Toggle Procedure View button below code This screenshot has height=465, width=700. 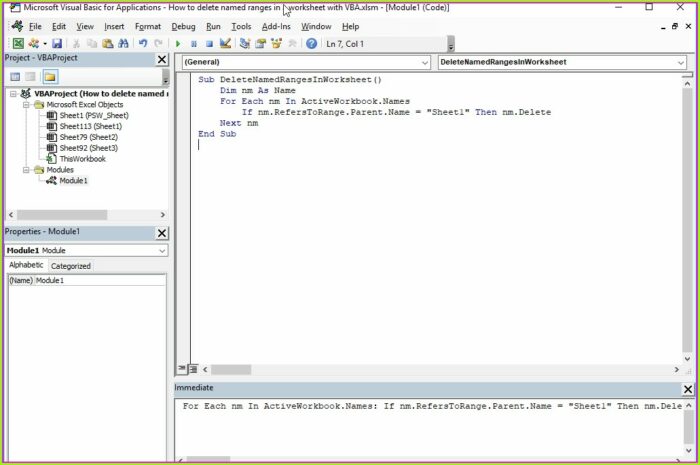[181, 369]
